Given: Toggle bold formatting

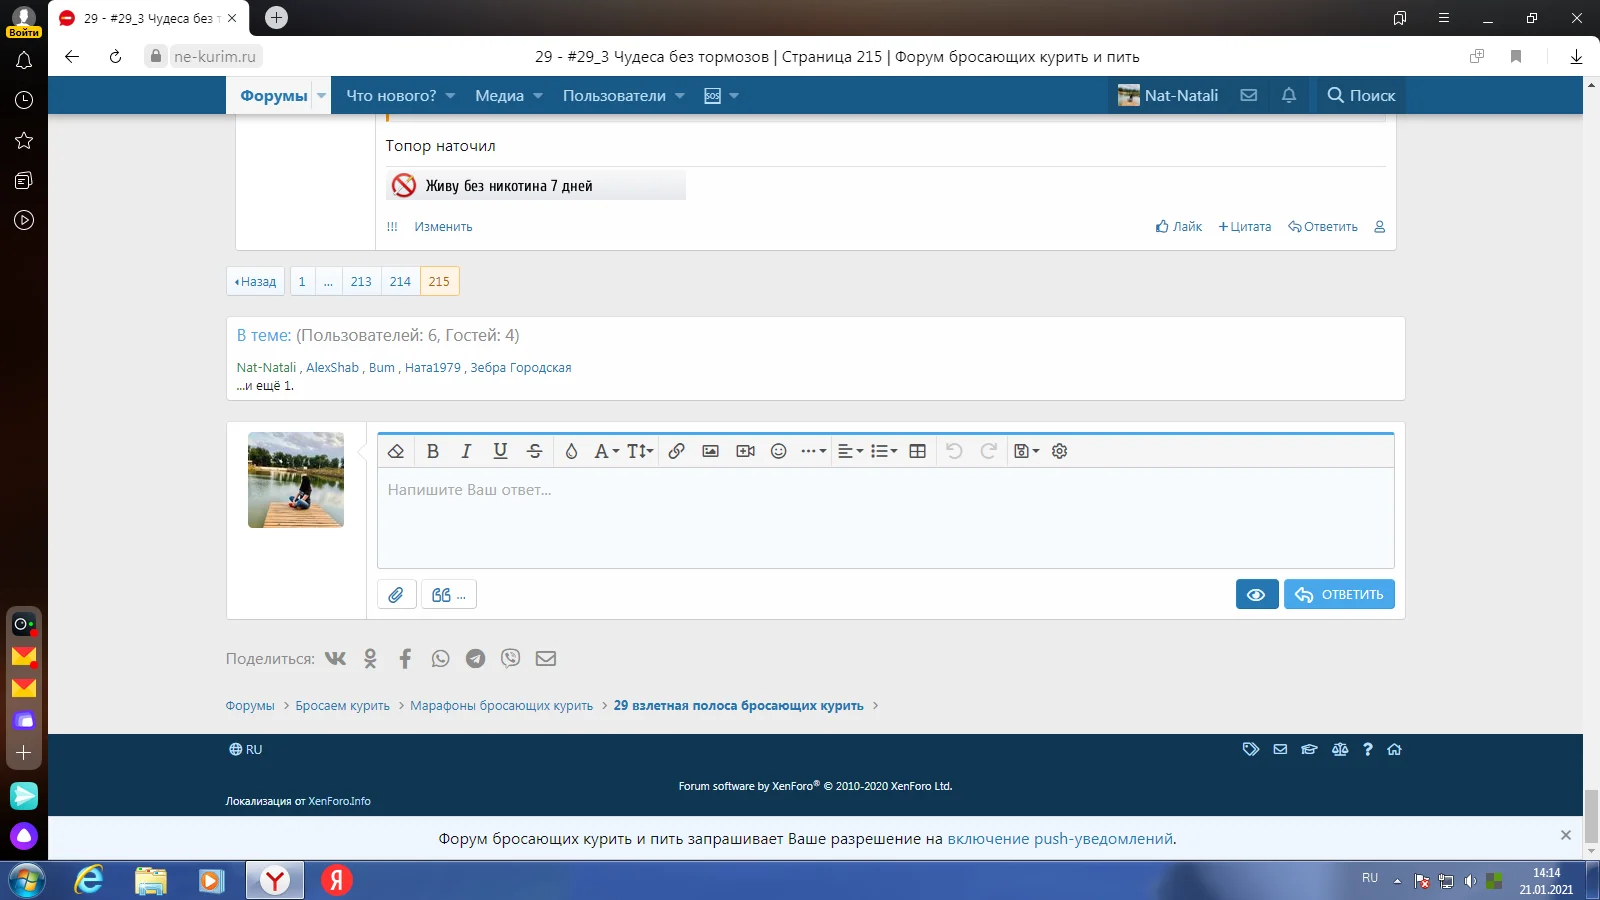Looking at the screenshot, I should click(433, 451).
